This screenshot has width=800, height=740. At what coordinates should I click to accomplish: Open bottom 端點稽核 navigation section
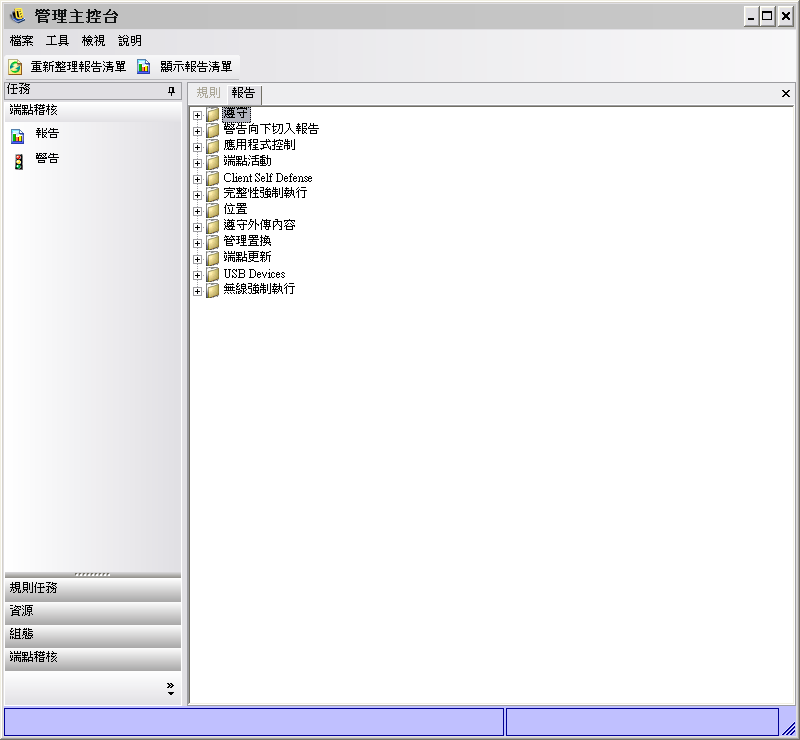(93, 658)
